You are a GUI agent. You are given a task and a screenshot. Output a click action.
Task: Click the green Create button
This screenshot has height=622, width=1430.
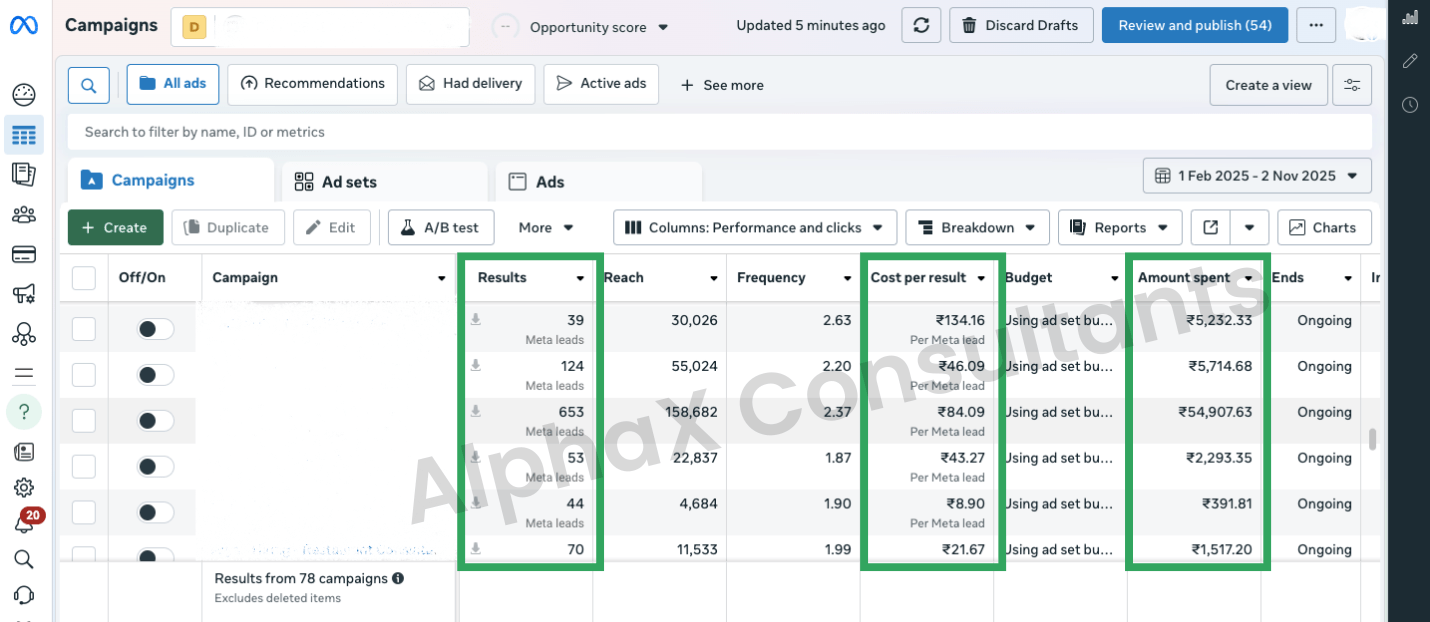pyautogui.click(x=114, y=228)
